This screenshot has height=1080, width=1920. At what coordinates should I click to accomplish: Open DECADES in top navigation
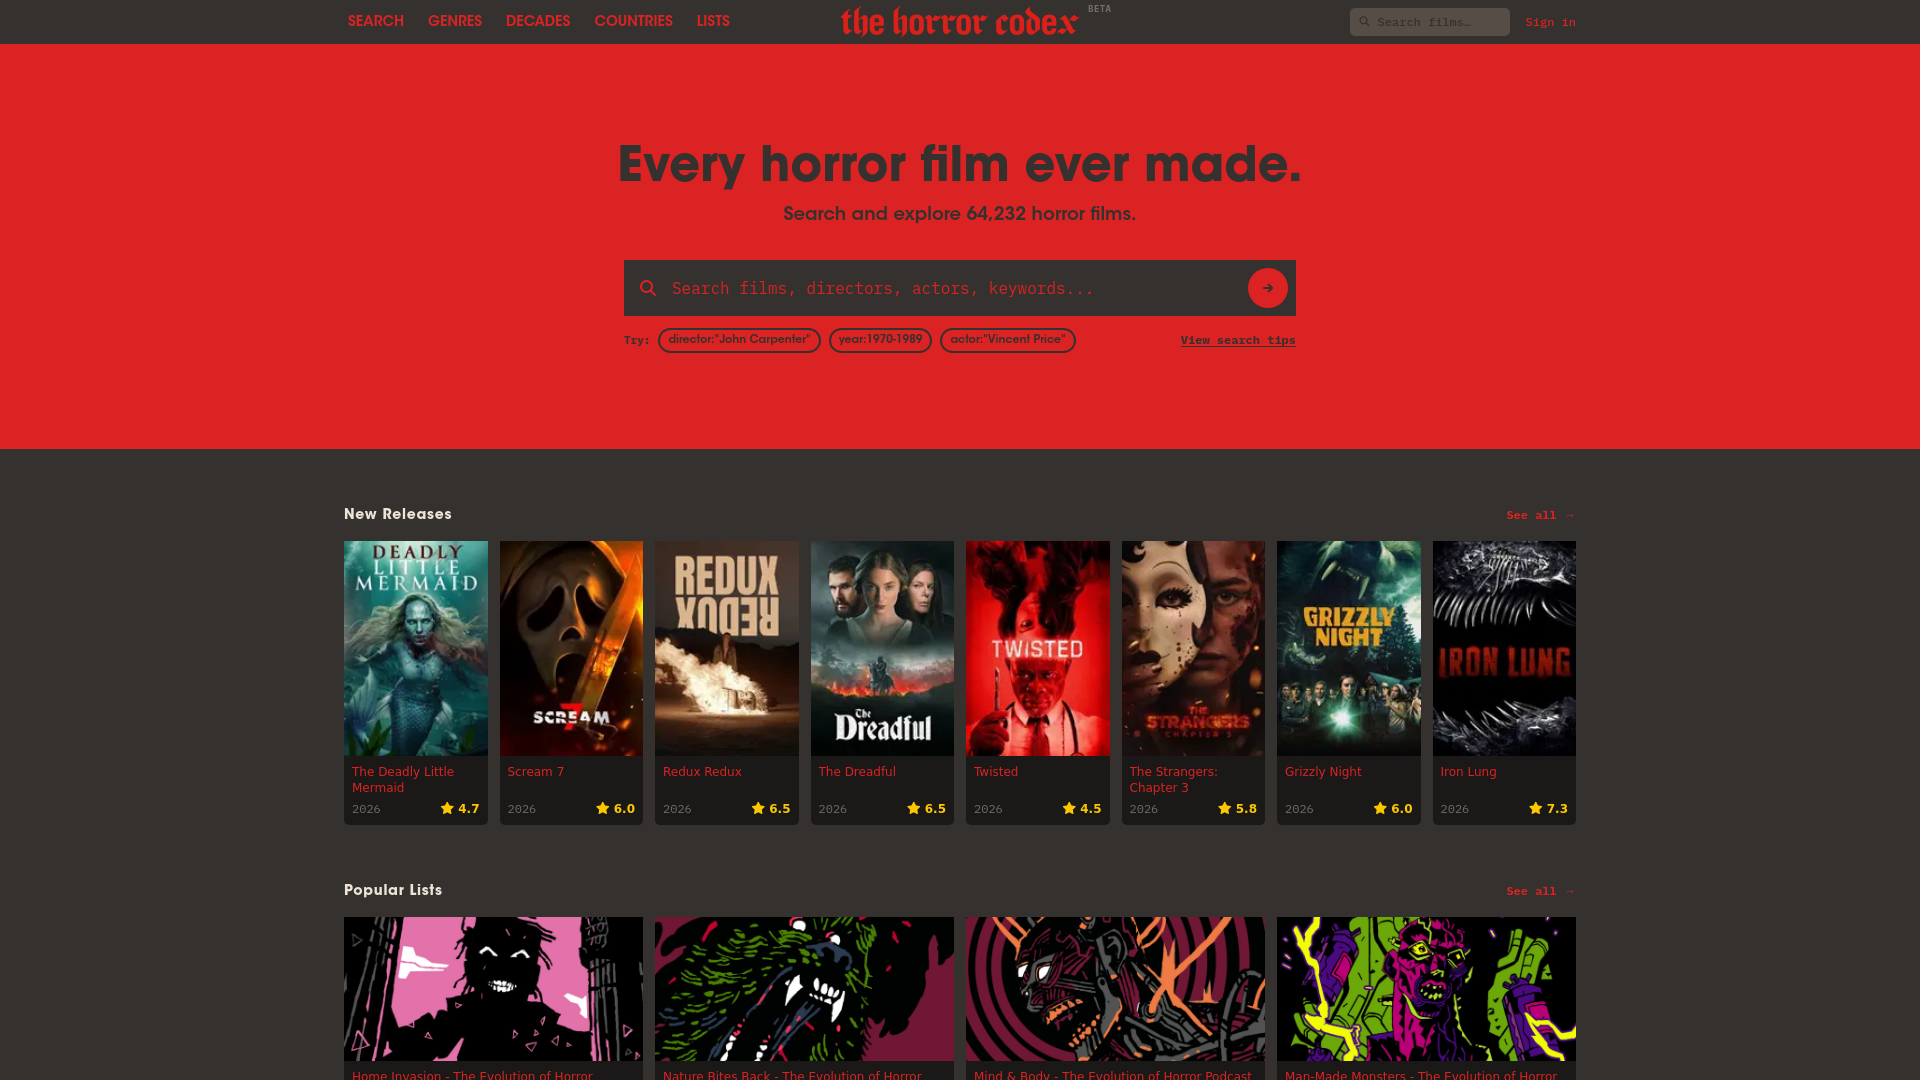[538, 21]
